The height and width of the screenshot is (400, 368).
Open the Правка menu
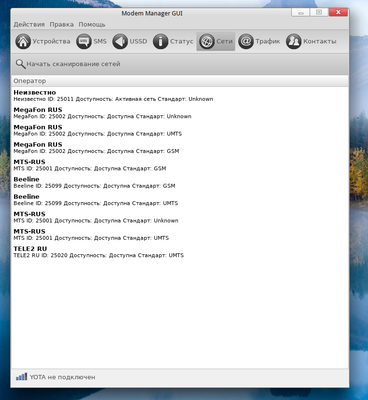[62, 25]
